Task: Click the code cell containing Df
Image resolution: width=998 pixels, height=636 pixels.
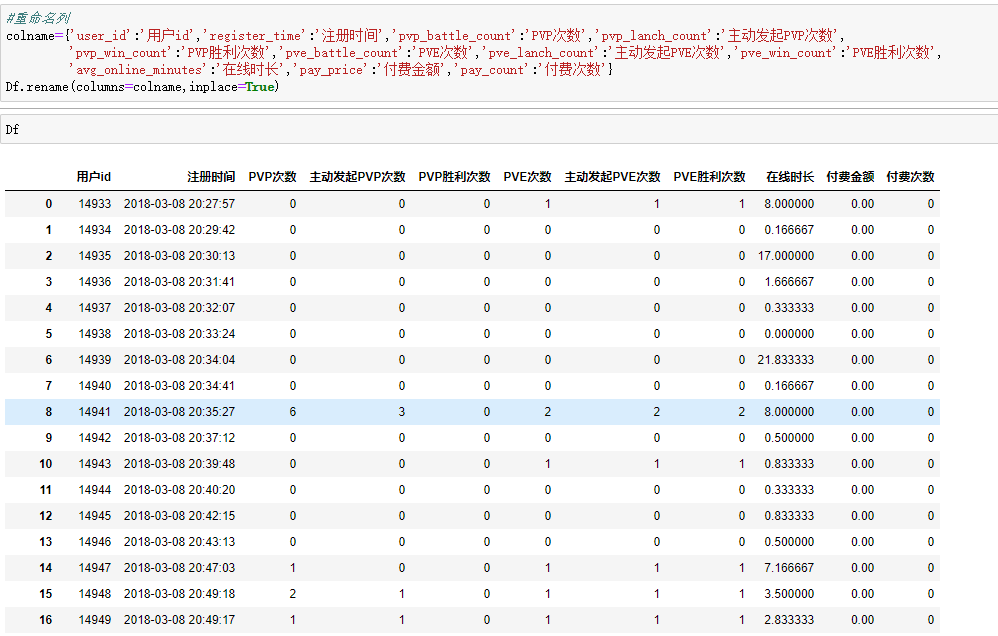Action: pyautogui.click(x=499, y=129)
